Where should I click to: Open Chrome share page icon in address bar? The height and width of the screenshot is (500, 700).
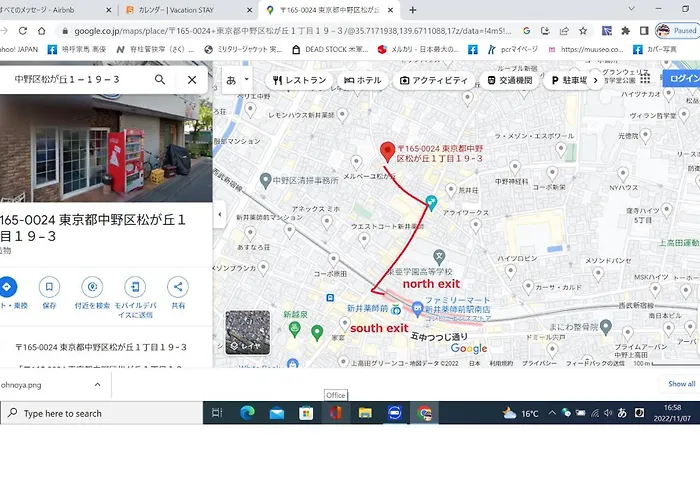click(x=564, y=31)
